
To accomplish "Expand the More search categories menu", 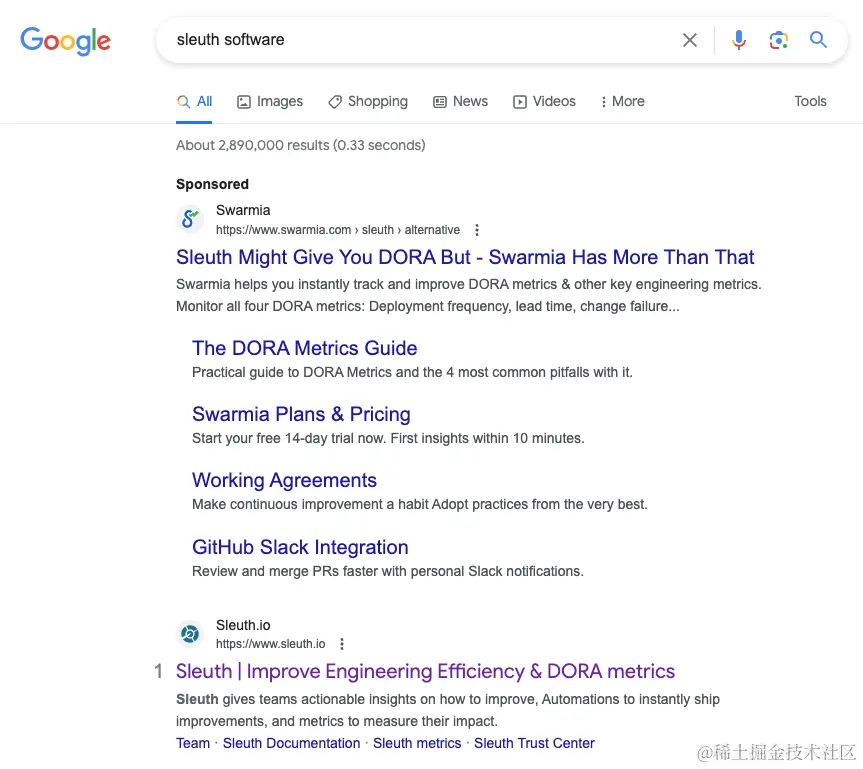I will tap(622, 102).
